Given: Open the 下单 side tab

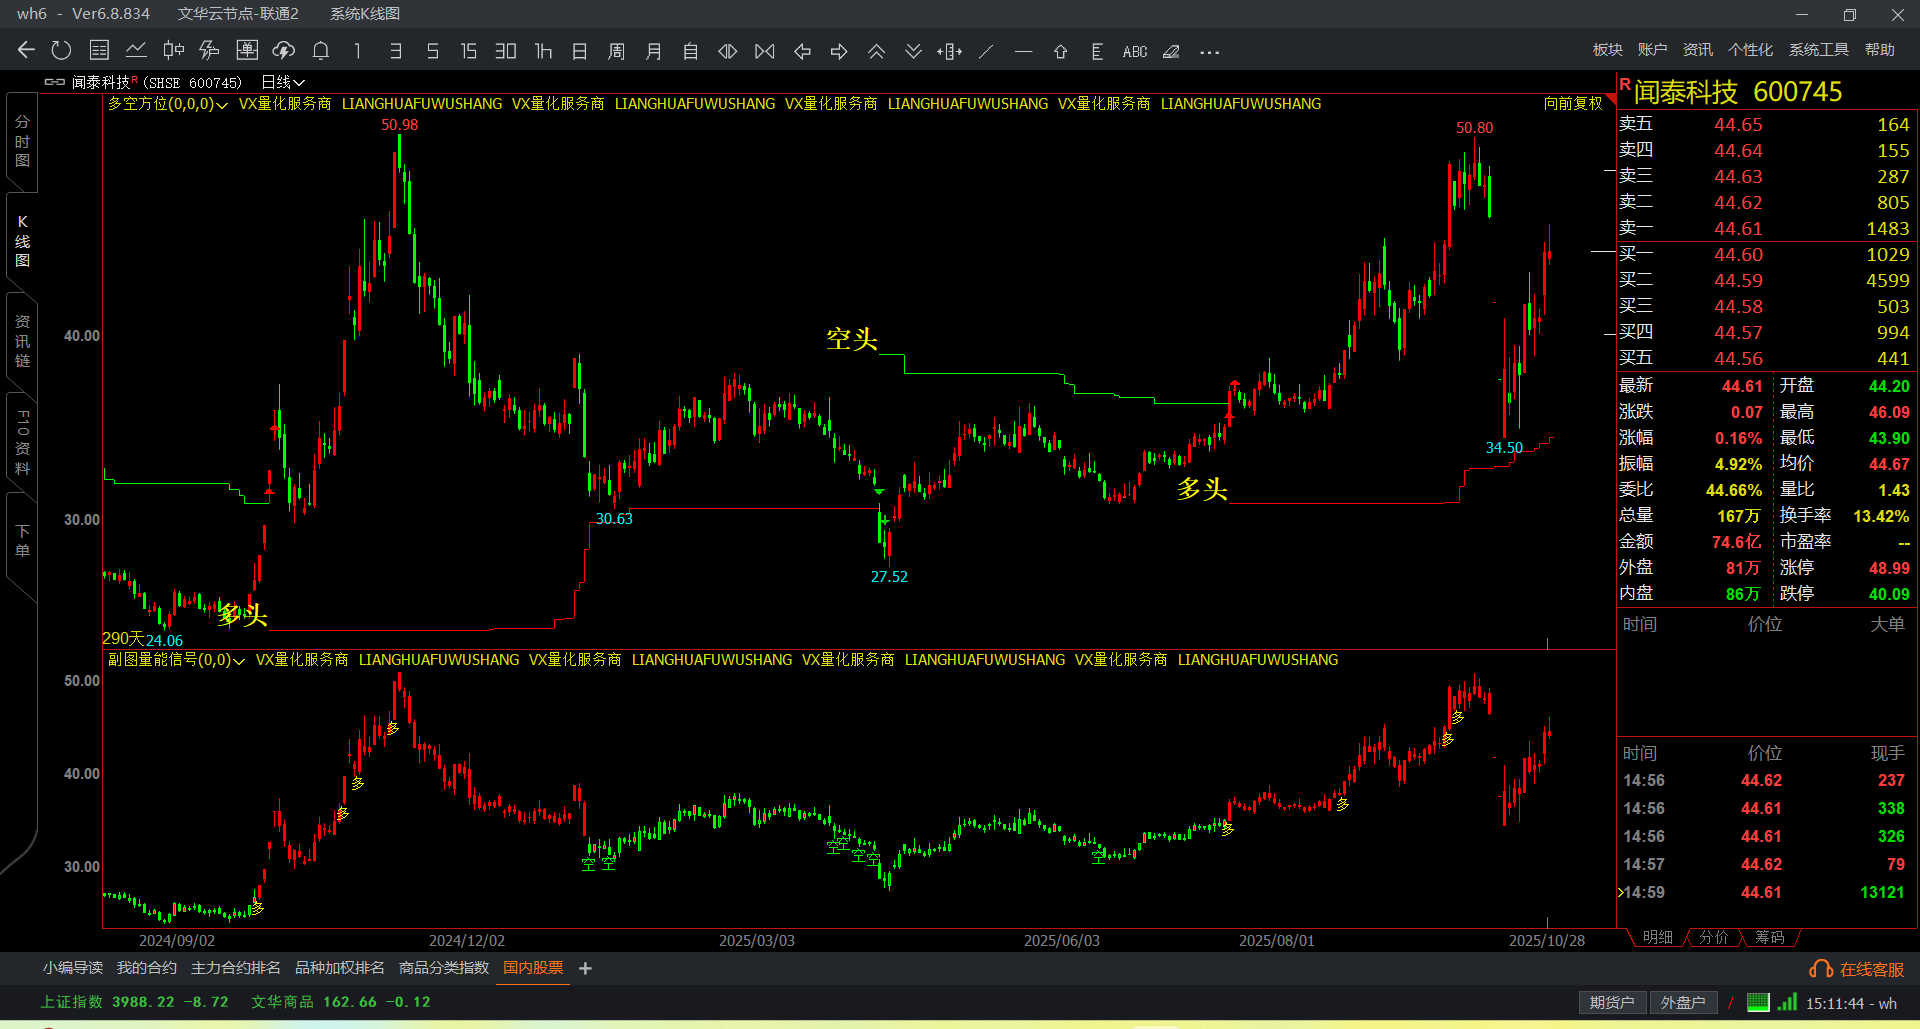Looking at the screenshot, I should (22, 541).
